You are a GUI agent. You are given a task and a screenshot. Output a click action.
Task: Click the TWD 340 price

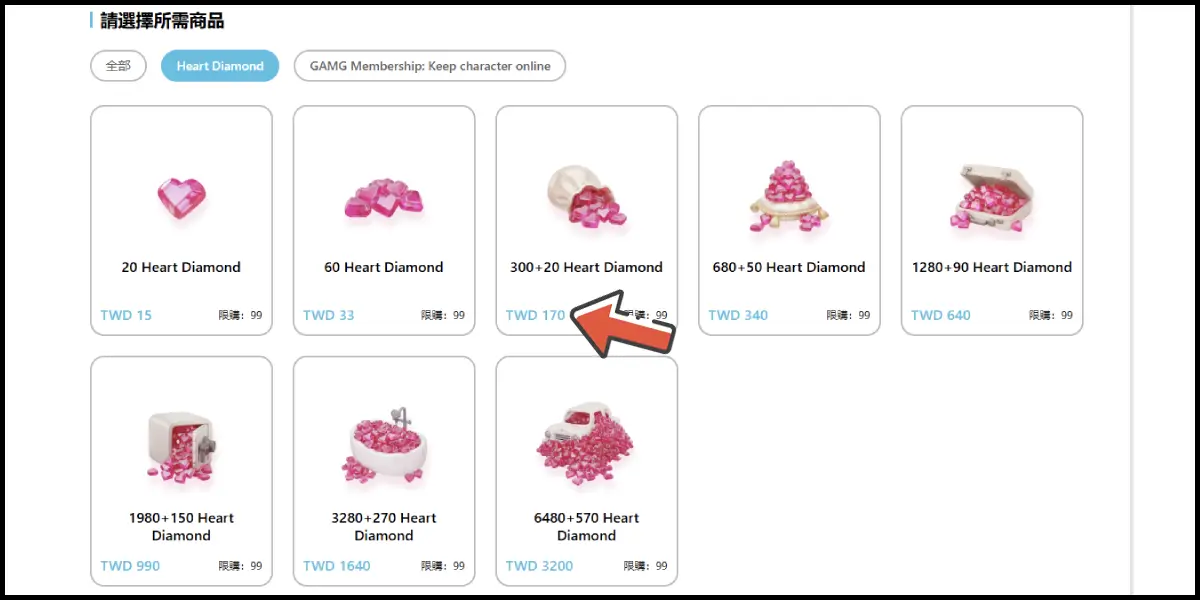(x=738, y=315)
